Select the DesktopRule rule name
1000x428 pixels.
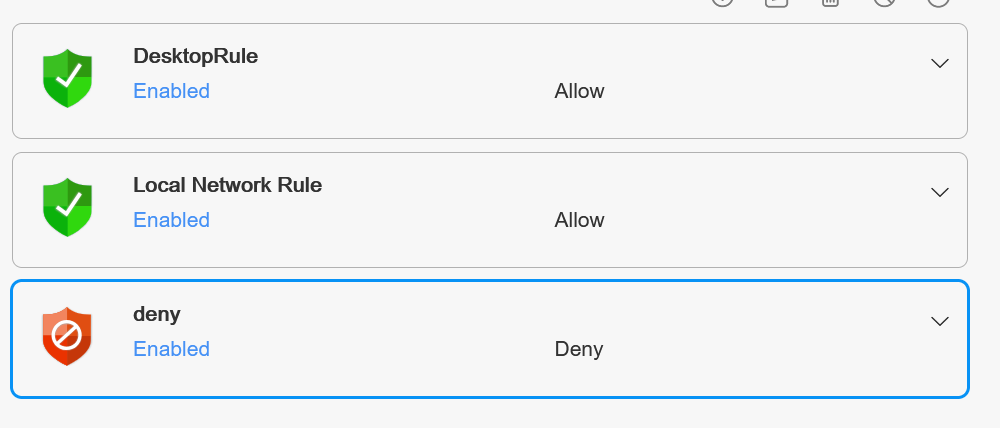196,56
